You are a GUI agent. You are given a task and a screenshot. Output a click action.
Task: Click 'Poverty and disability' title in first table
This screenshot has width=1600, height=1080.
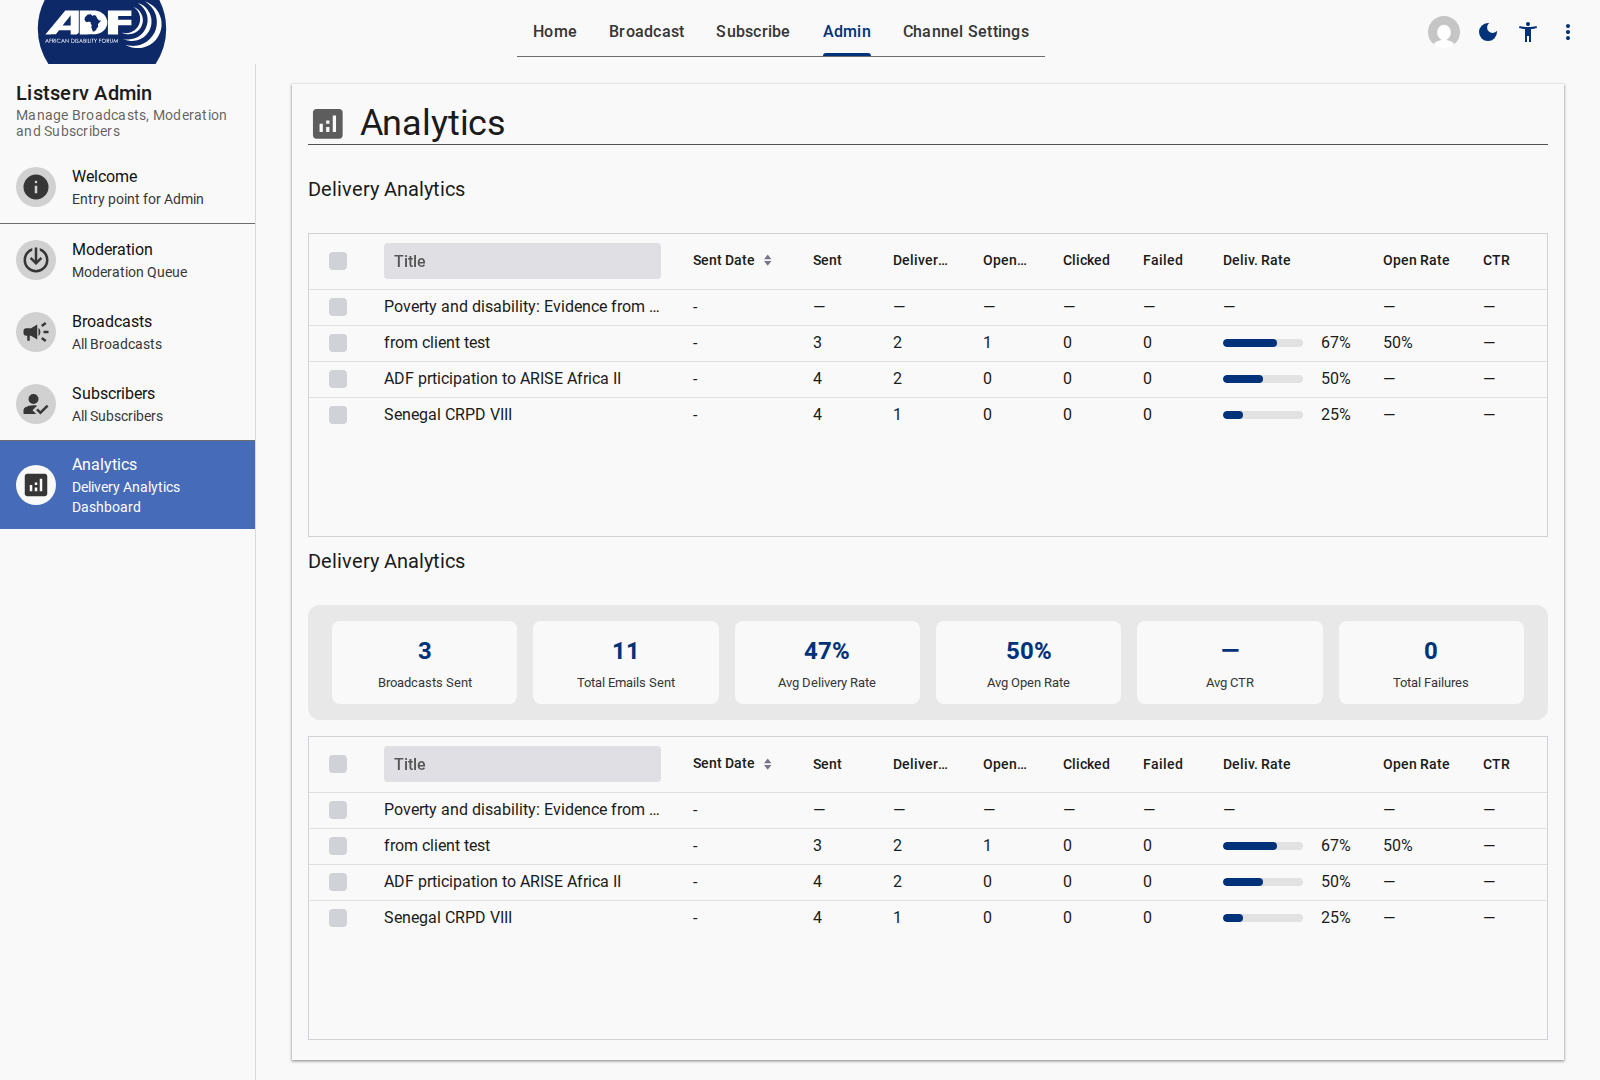coord(521,307)
